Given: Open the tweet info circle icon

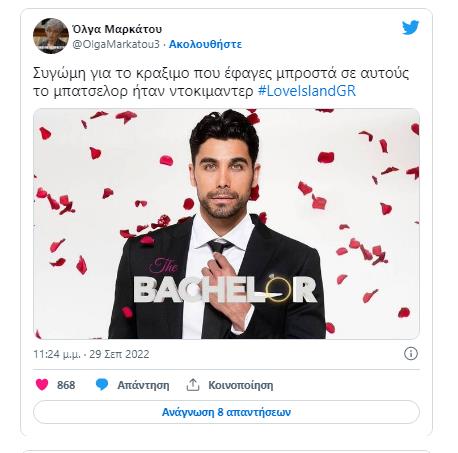Looking at the screenshot, I should click(x=411, y=353).
